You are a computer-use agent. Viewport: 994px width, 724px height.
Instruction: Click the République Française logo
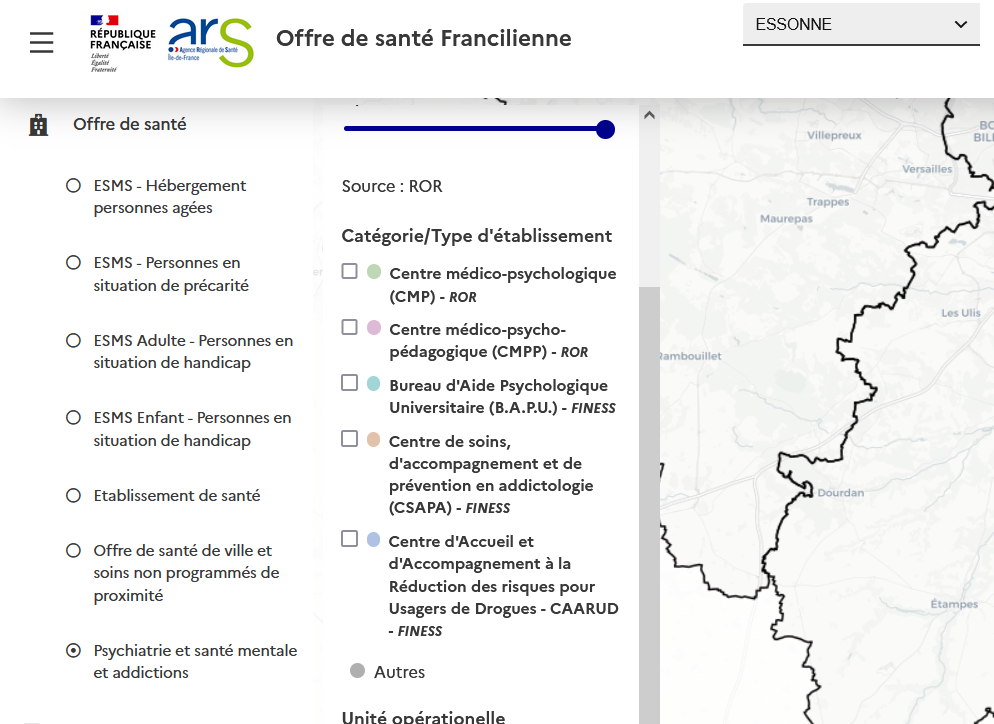coord(122,43)
